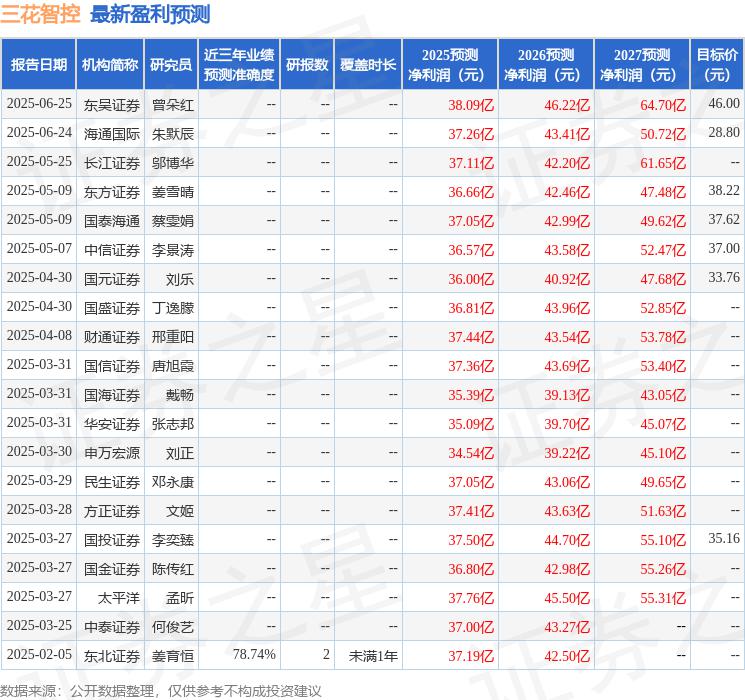Click the 东北证券 institution cell
The image size is (745, 700).
tap(112, 656)
